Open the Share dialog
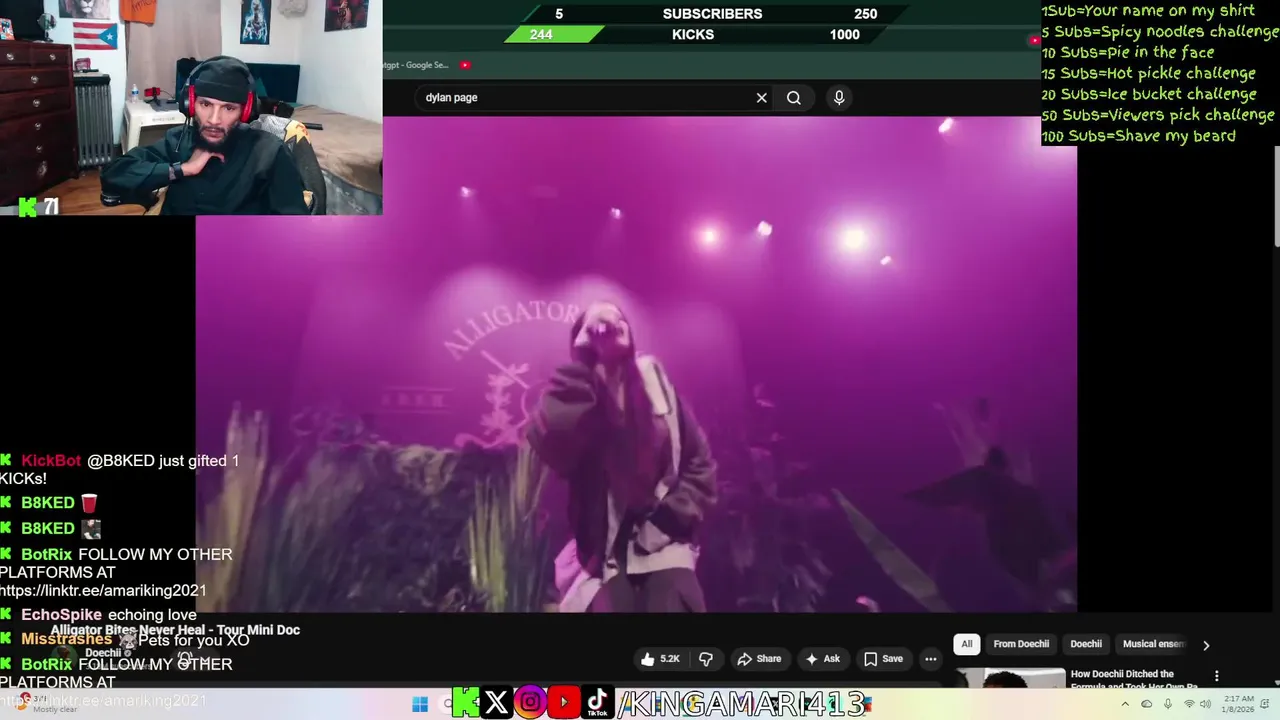Image resolution: width=1280 pixels, height=720 pixels. 759,659
